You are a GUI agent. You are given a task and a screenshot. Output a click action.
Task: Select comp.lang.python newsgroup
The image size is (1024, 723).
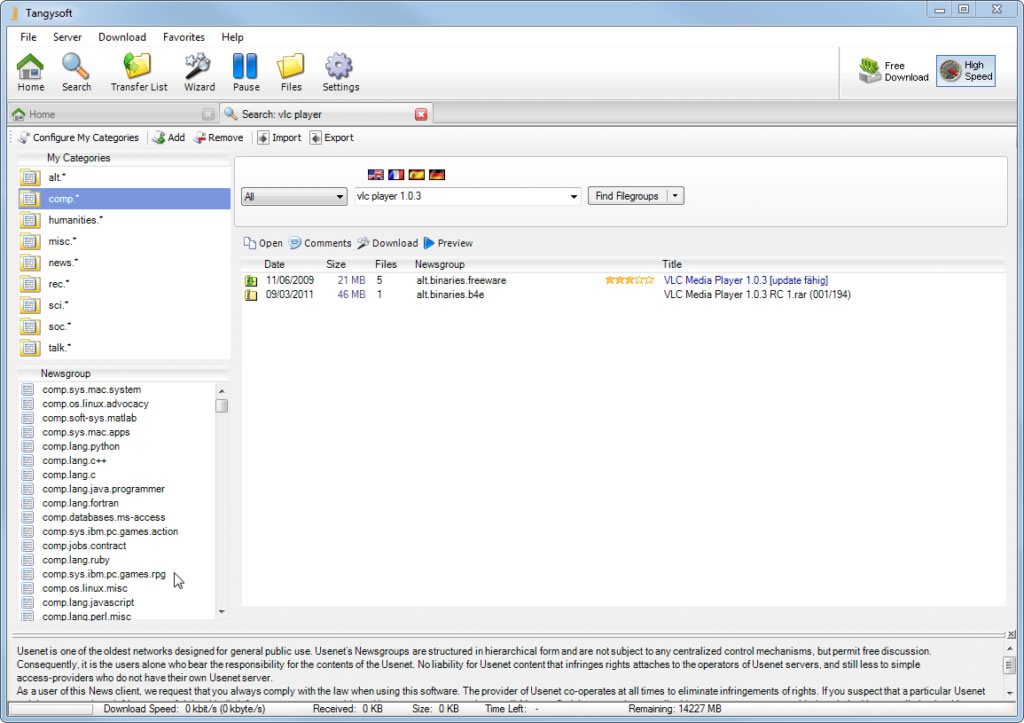click(x=81, y=447)
